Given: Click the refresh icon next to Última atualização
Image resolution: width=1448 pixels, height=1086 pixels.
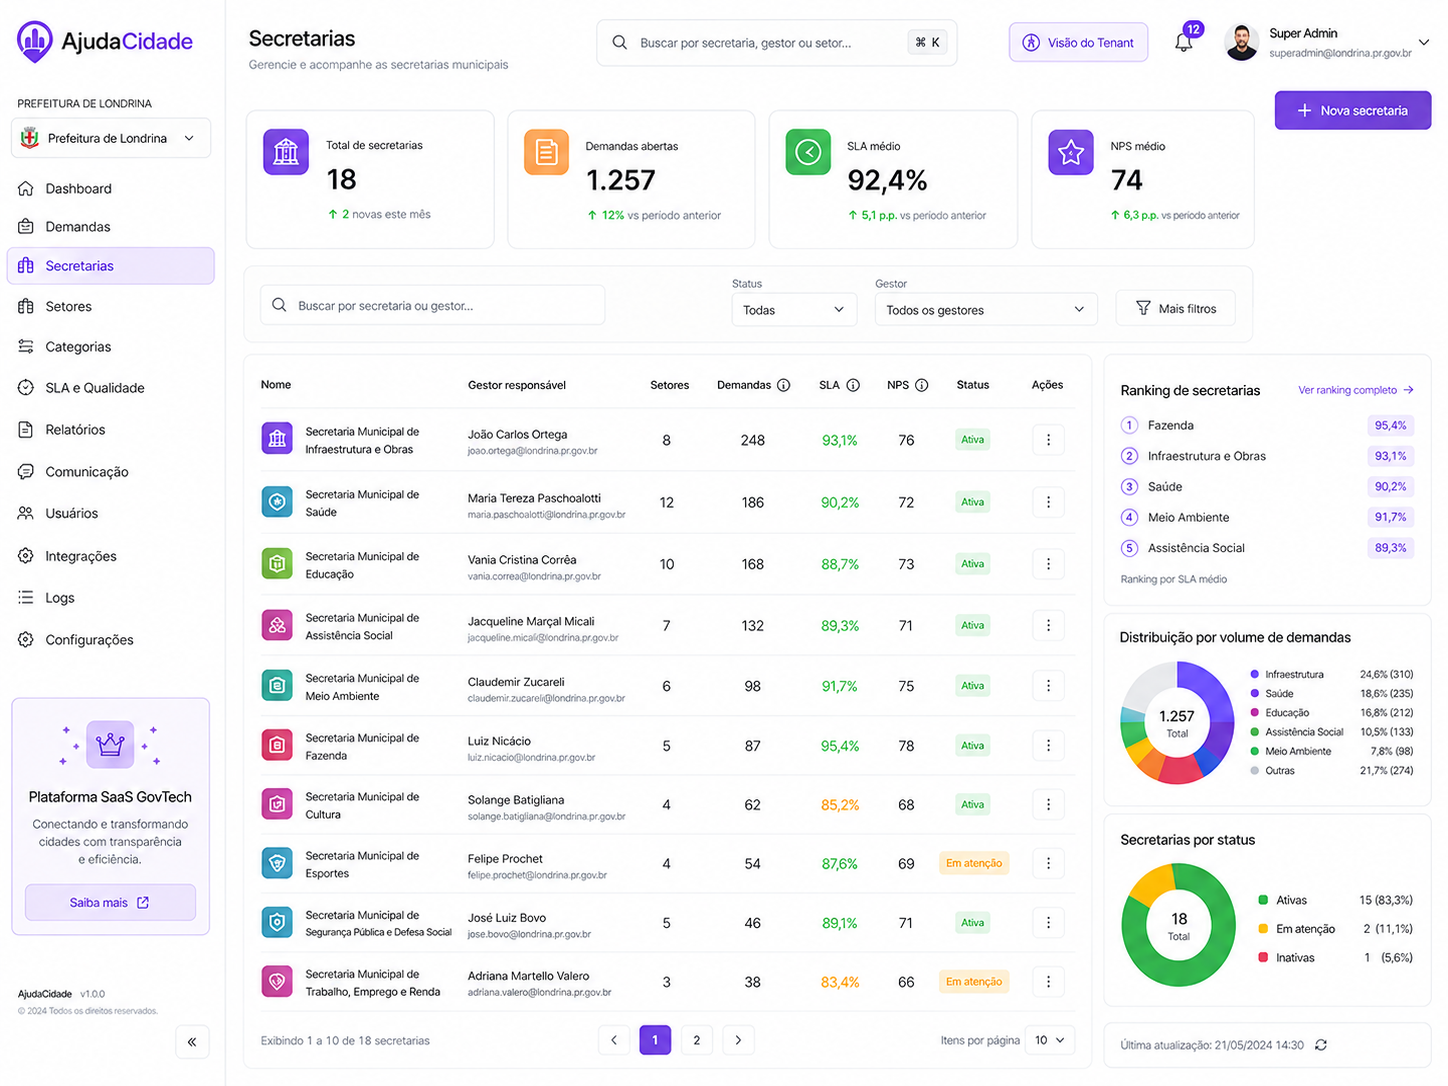Looking at the screenshot, I should coord(1321,1045).
